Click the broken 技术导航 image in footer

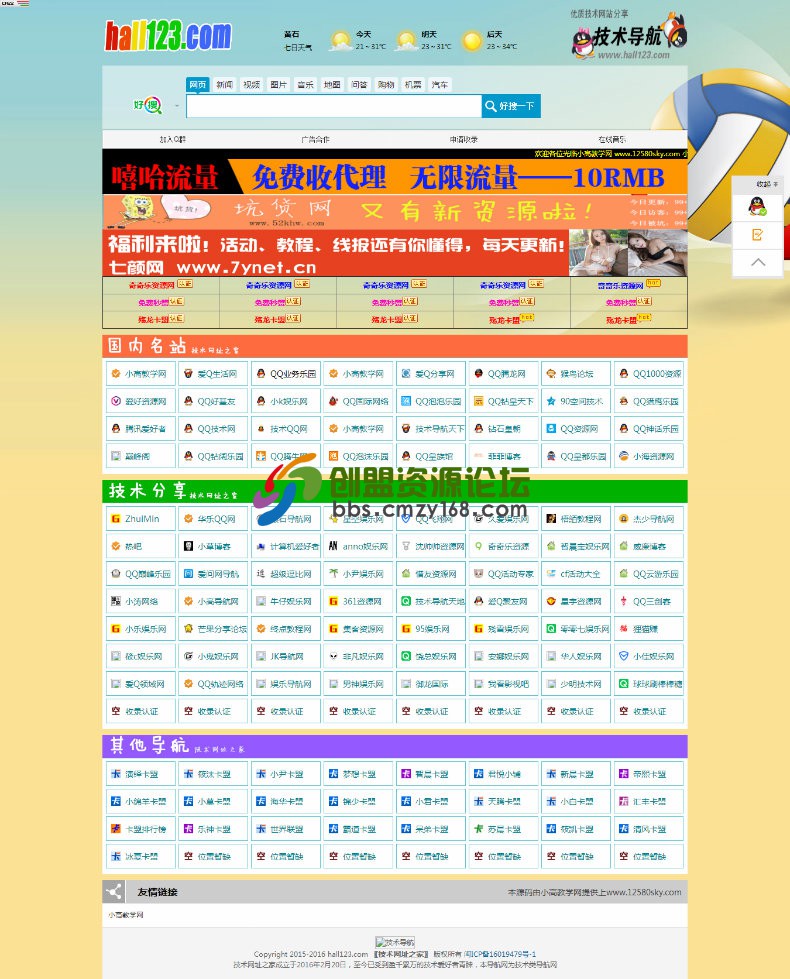tap(395, 942)
